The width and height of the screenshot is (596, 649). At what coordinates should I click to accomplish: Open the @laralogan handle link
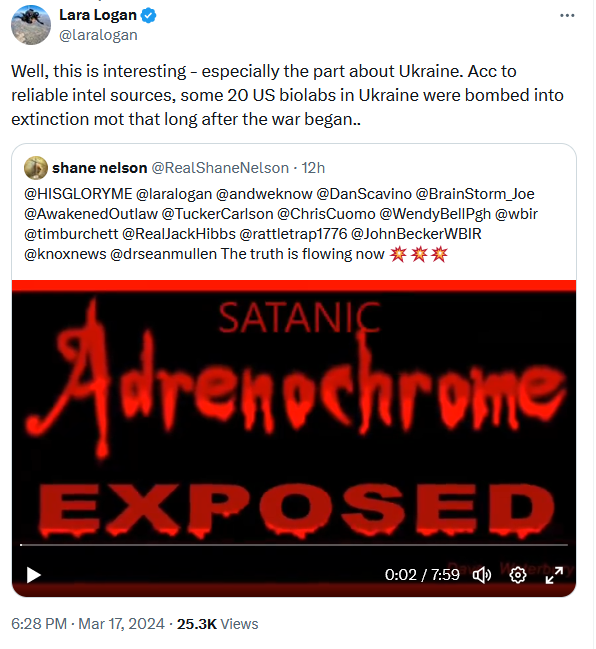coord(98,35)
